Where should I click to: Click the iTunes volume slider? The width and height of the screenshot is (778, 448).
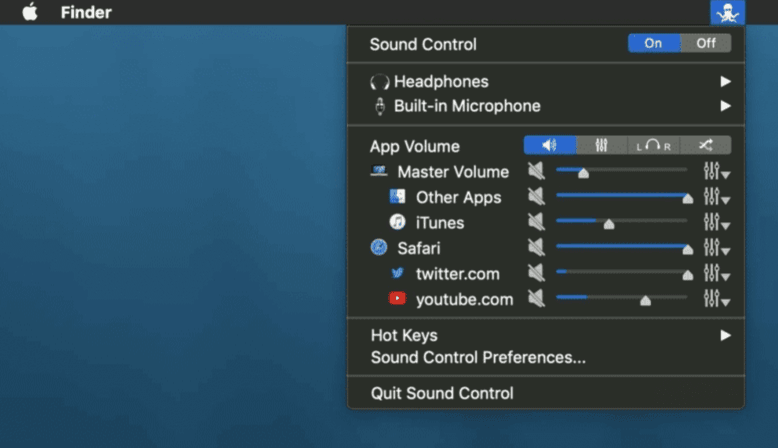(x=622, y=222)
